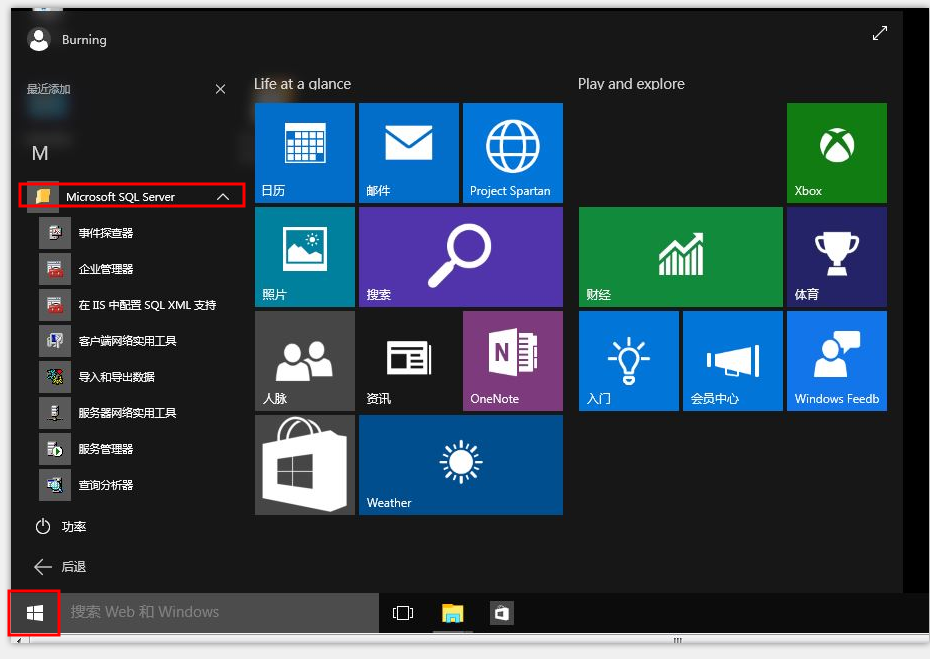Open the Burning user account menu
Screen dimensions: 930x659
[67, 40]
